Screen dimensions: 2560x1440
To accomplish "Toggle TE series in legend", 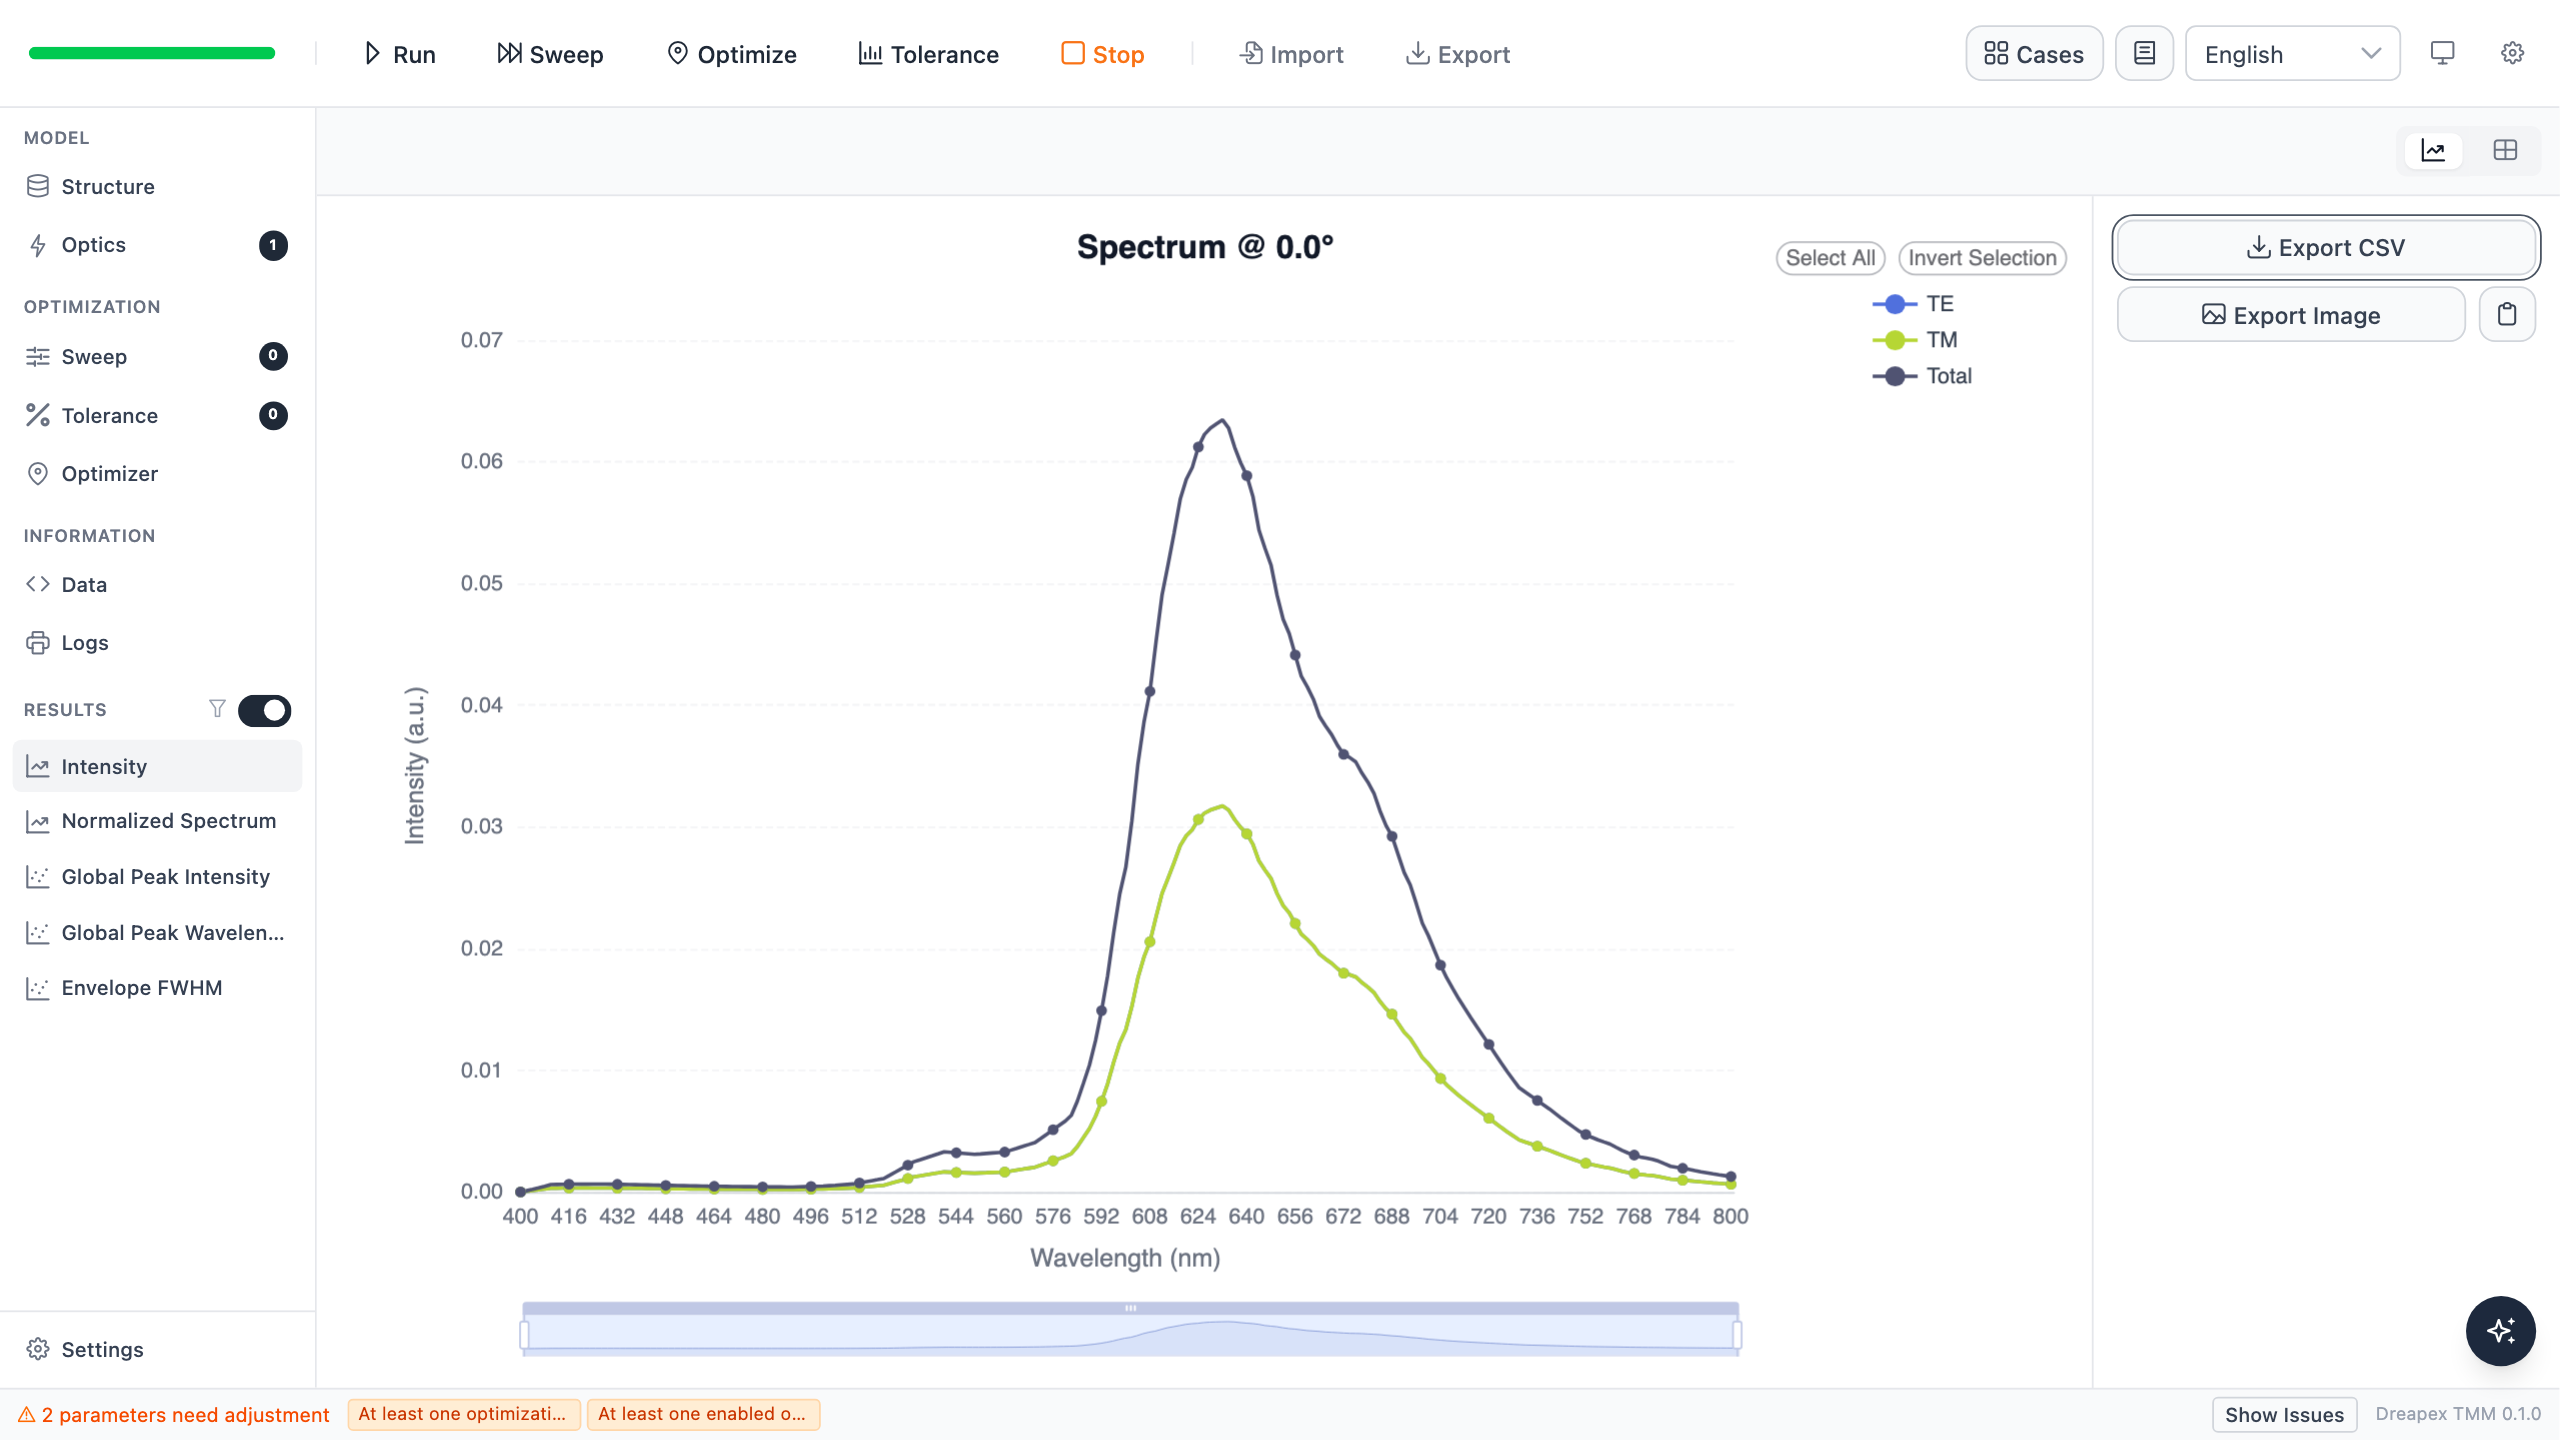I will 1912,304.
